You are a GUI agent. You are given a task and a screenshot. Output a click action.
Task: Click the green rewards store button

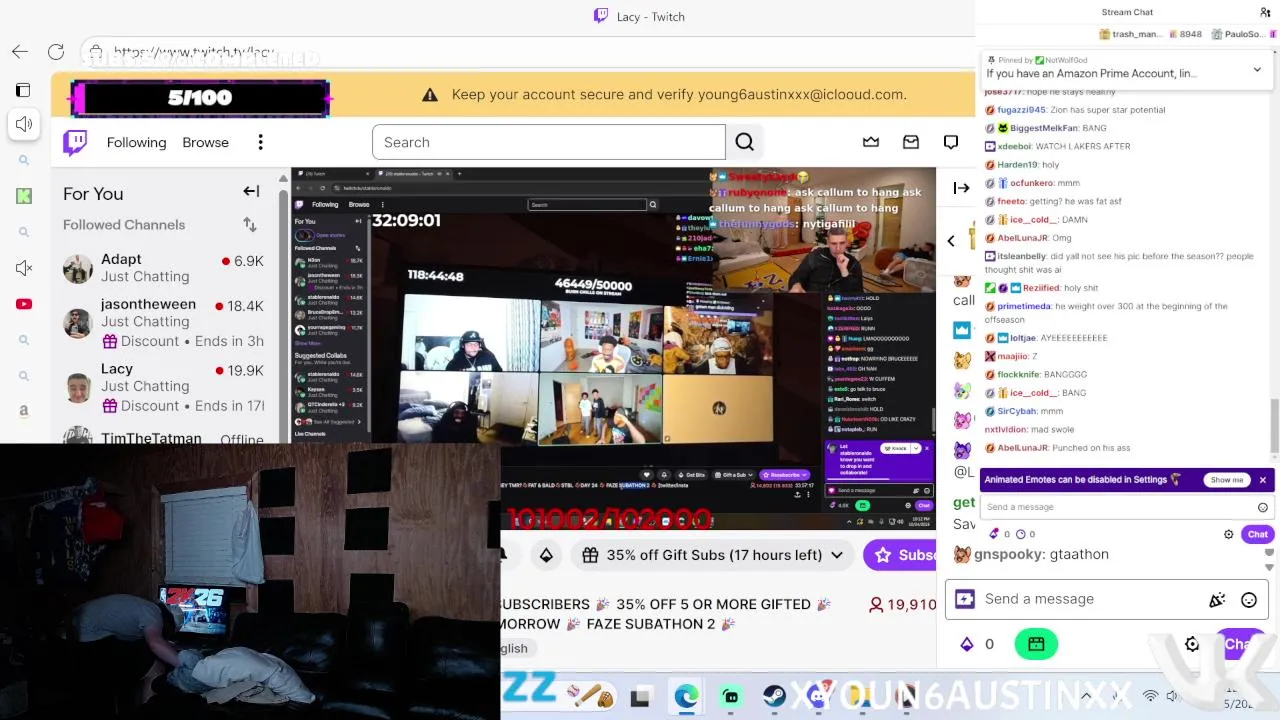[x=1036, y=644]
